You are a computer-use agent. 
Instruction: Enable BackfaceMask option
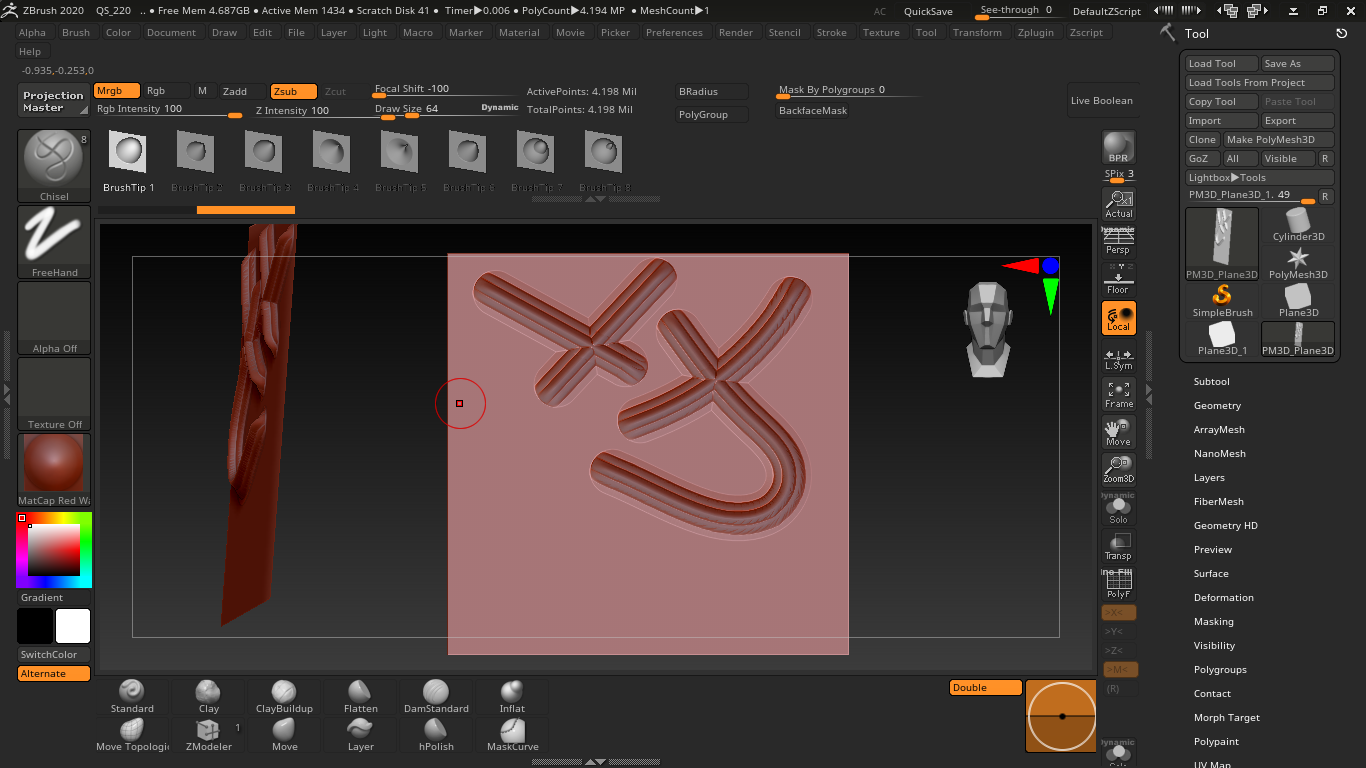[x=813, y=111]
